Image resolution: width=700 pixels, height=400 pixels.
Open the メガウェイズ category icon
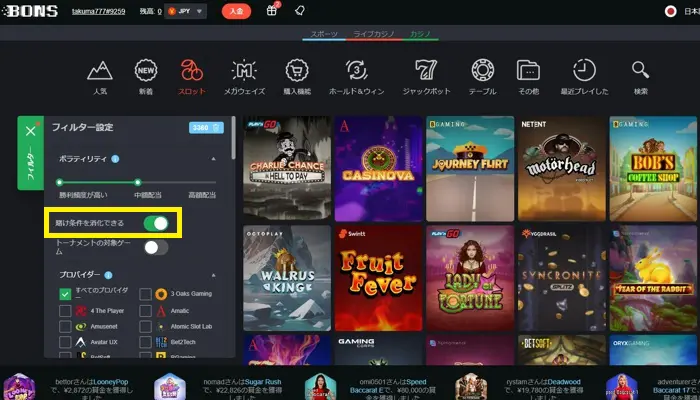[x=244, y=71]
